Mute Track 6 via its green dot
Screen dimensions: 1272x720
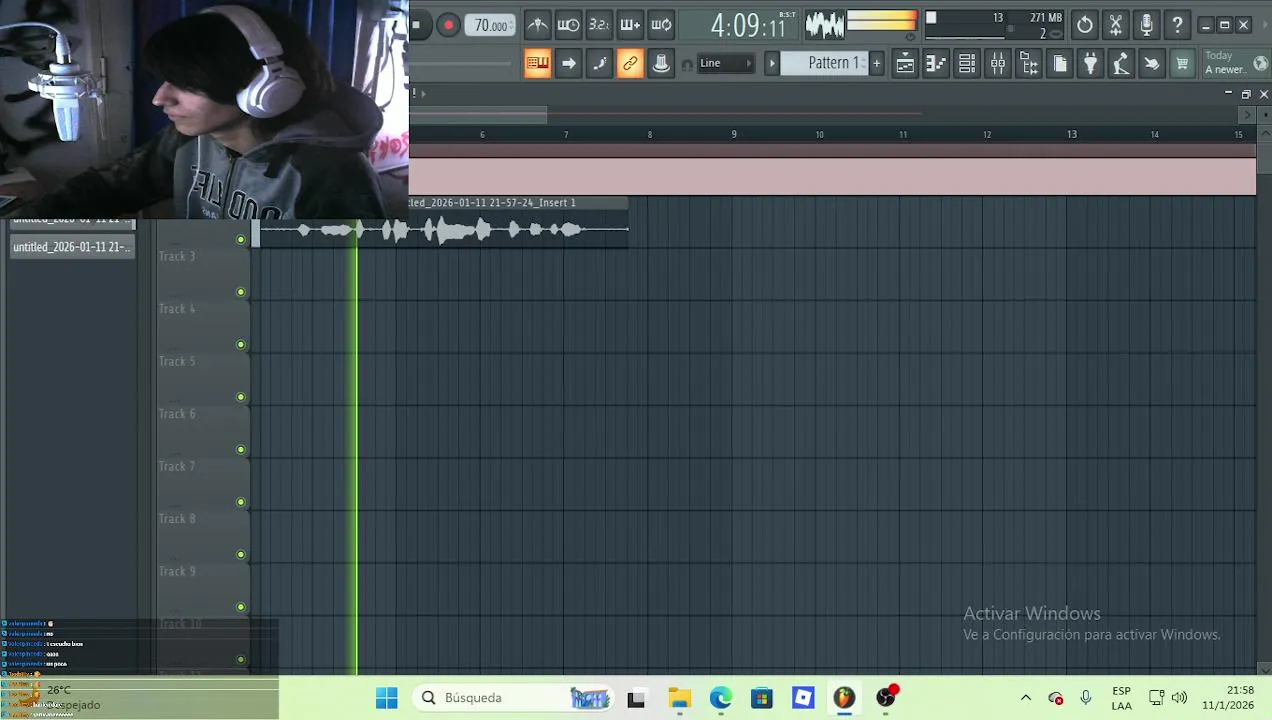pyautogui.click(x=240, y=450)
